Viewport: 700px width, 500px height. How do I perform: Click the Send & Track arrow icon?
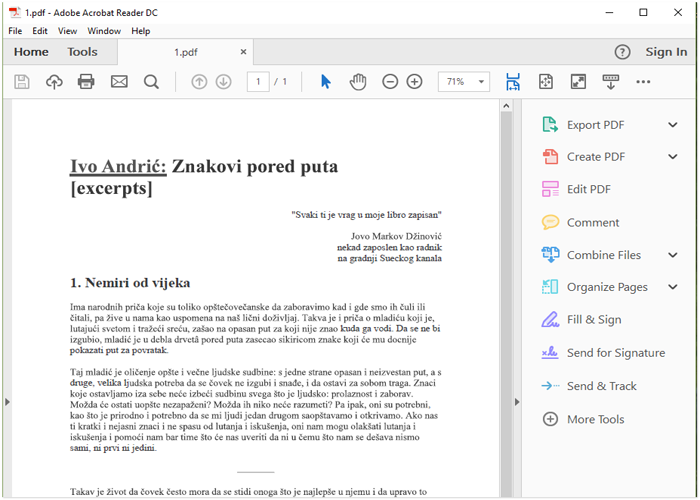[550, 386]
